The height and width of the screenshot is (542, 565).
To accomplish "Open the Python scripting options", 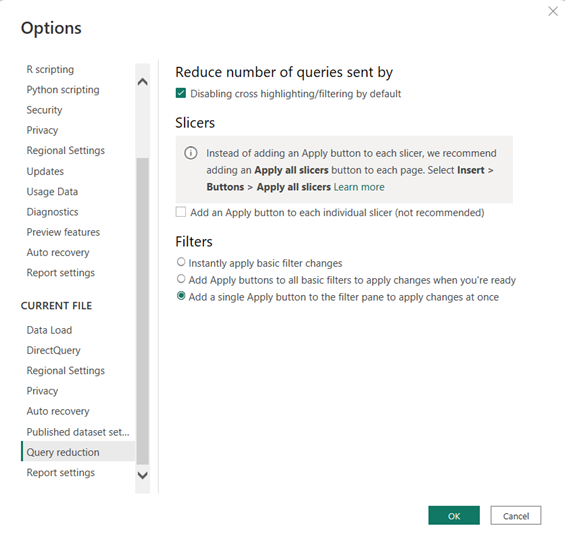I will pyautogui.click(x=63, y=90).
